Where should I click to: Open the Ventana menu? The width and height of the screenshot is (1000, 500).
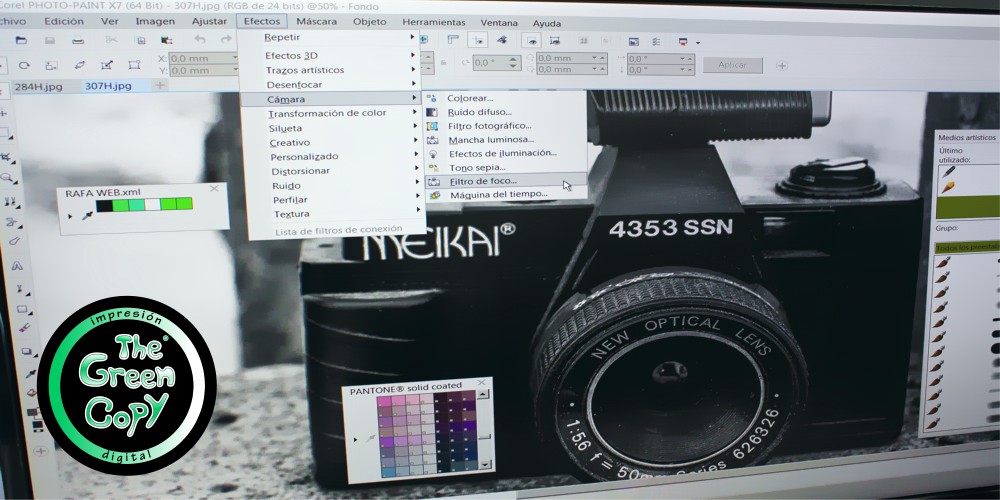(499, 22)
